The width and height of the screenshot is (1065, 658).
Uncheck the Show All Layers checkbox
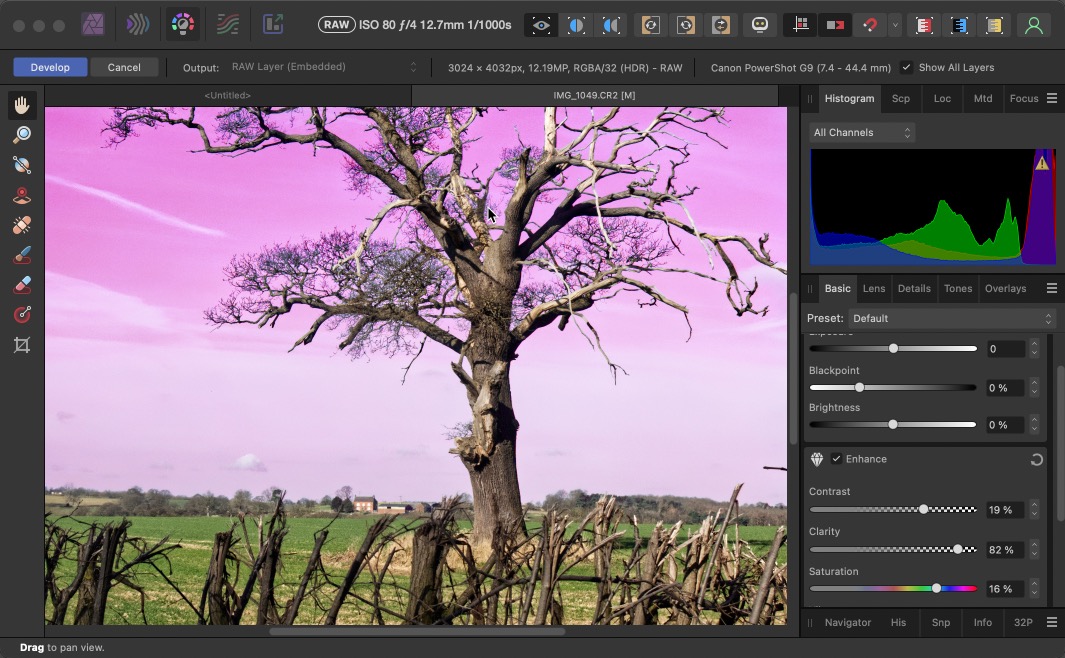906,68
